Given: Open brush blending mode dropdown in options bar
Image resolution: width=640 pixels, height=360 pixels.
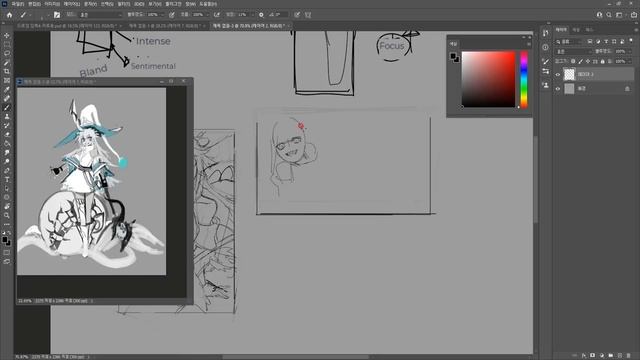Looking at the screenshot, I should (x=100, y=15).
